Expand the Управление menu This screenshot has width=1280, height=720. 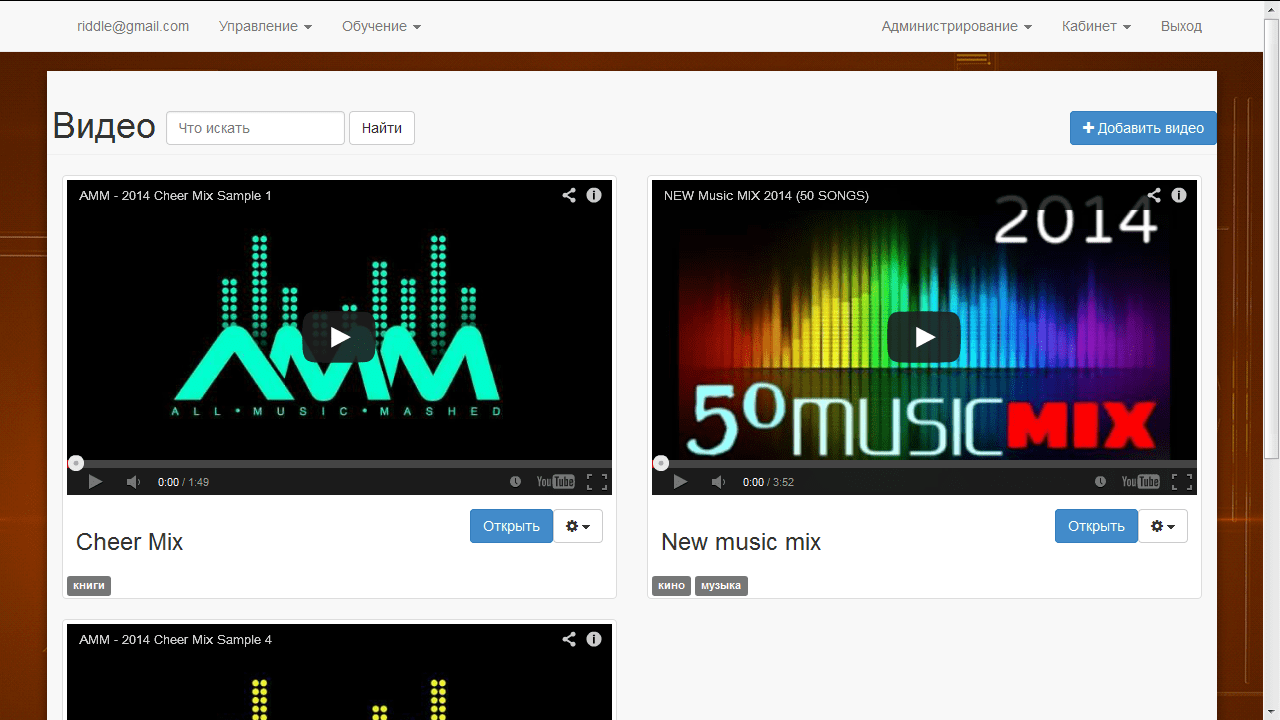coord(266,26)
